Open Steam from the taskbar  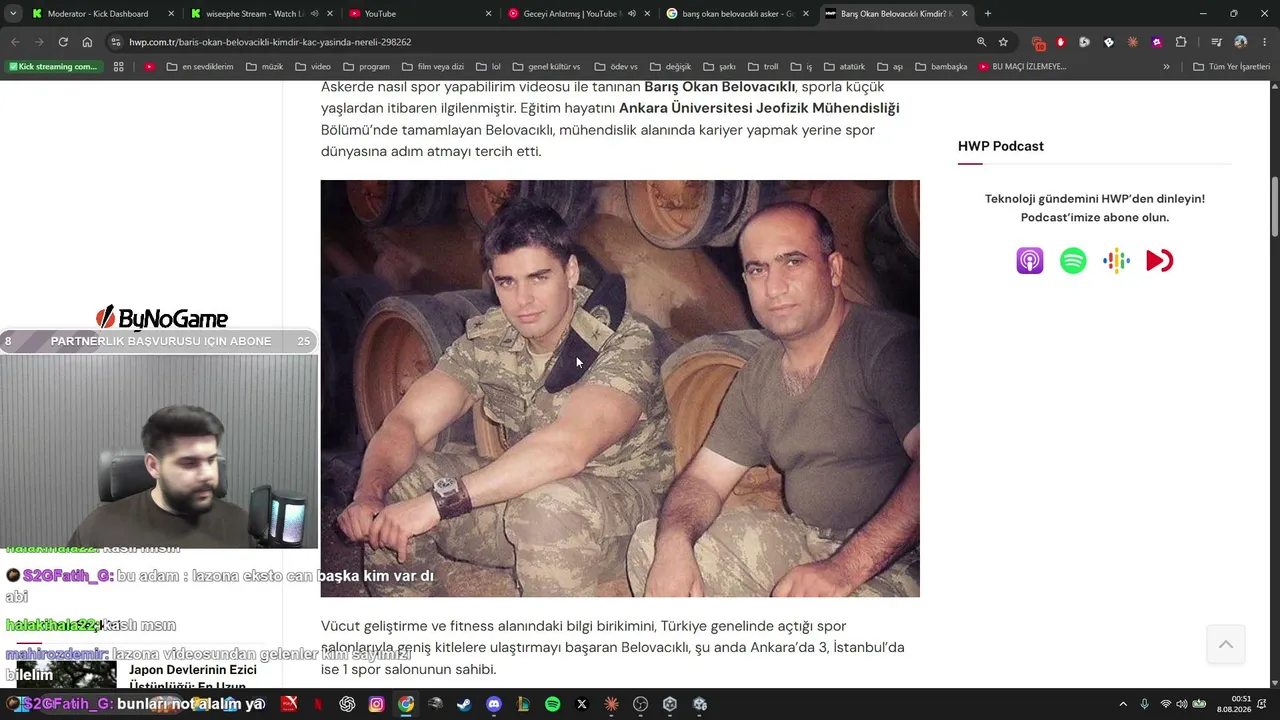464,704
